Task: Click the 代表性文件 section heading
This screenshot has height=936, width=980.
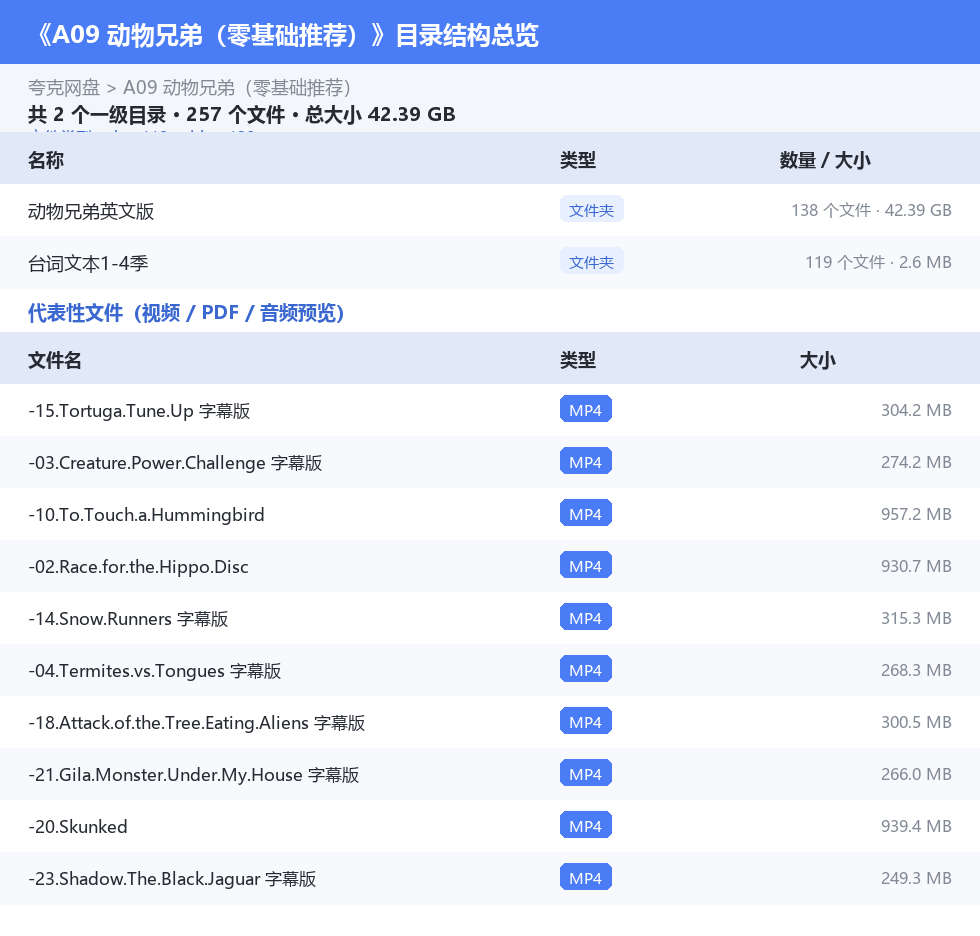Action: tap(186, 312)
